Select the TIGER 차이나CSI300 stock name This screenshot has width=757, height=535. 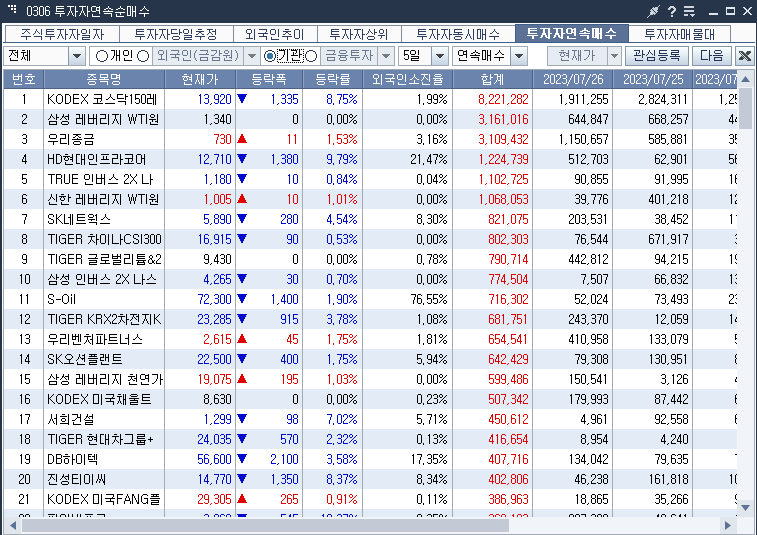[x=104, y=239]
